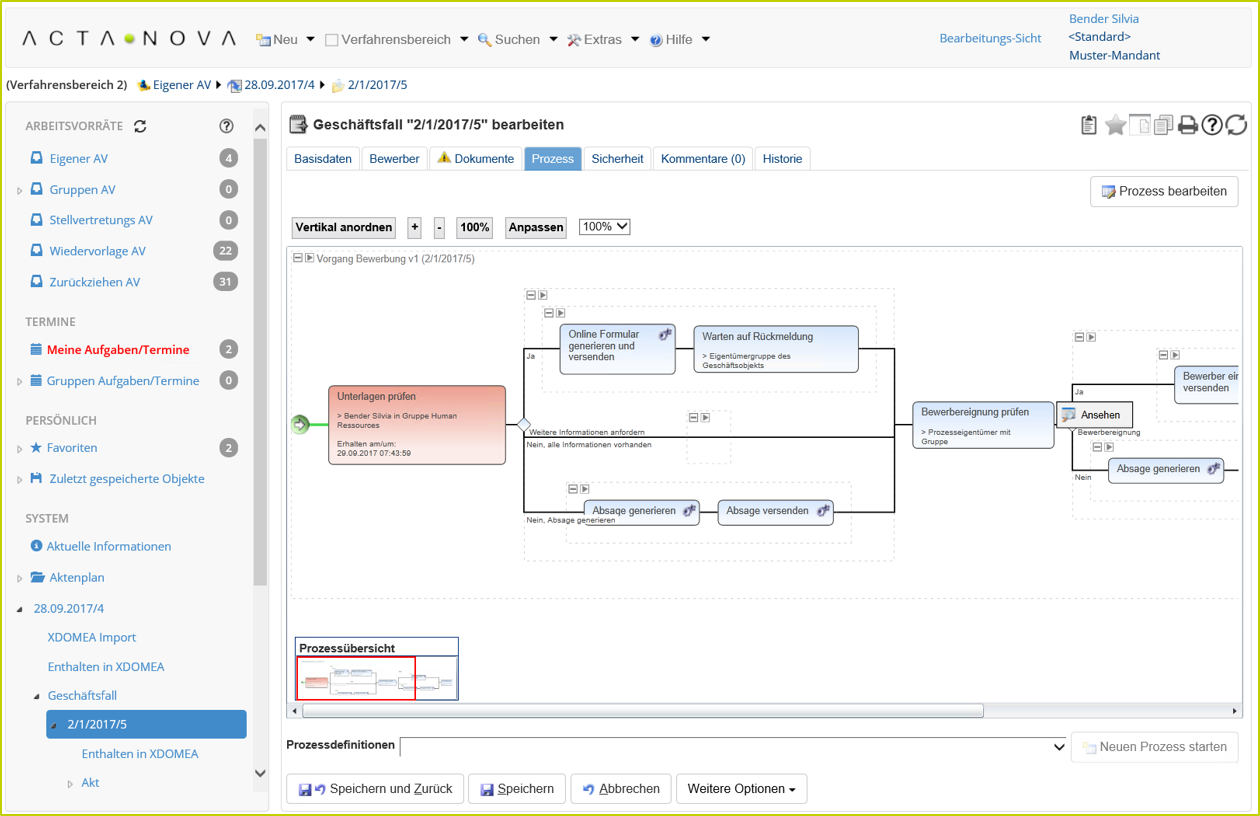Screen dimensions: 1260x816
Task: Open the Prozessdefinitionen dropdown
Action: (1060, 746)
